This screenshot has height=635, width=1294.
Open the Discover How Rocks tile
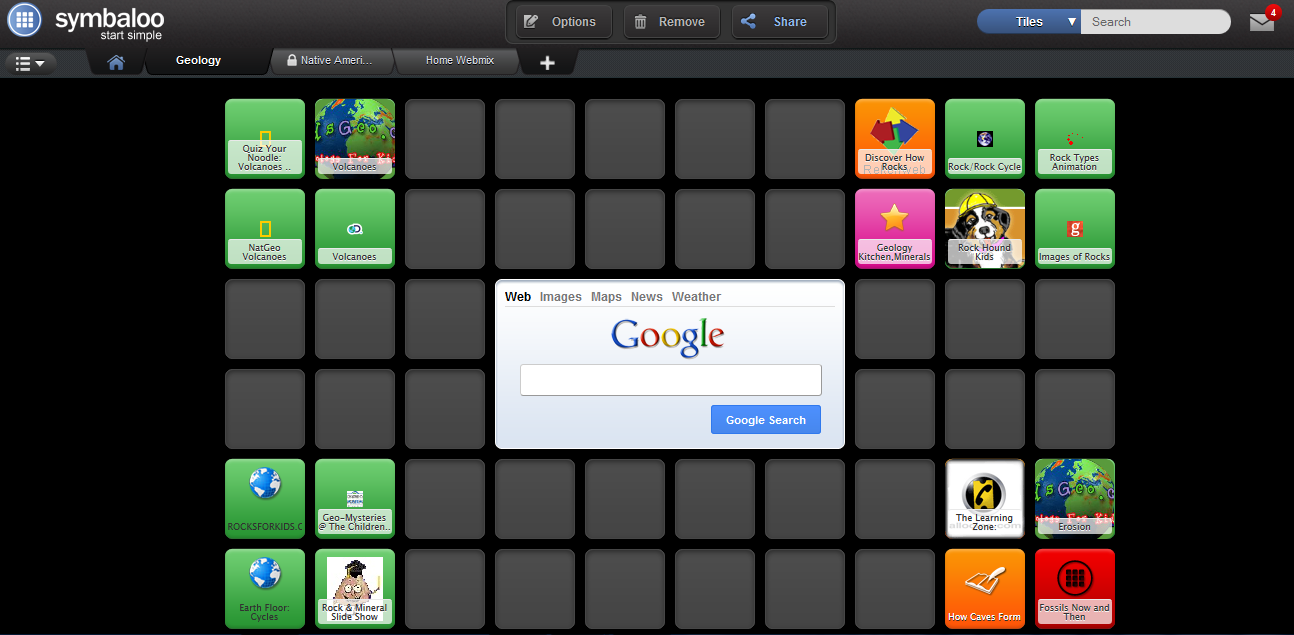click(895, 139)
